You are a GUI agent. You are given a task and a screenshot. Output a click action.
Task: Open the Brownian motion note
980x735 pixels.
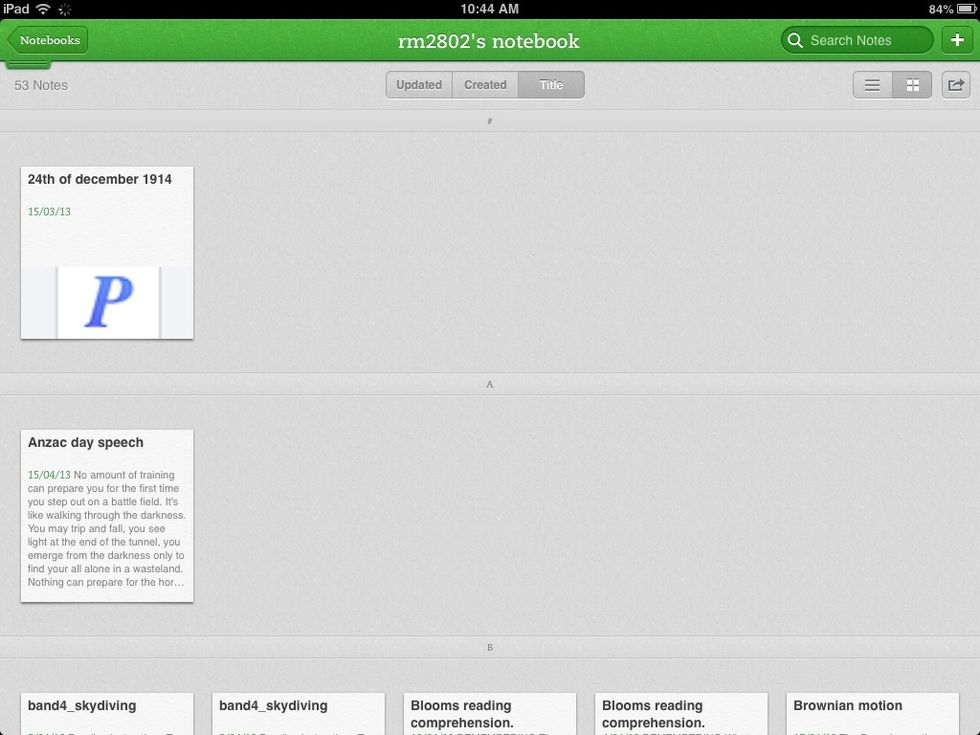(x=872, y=712)
